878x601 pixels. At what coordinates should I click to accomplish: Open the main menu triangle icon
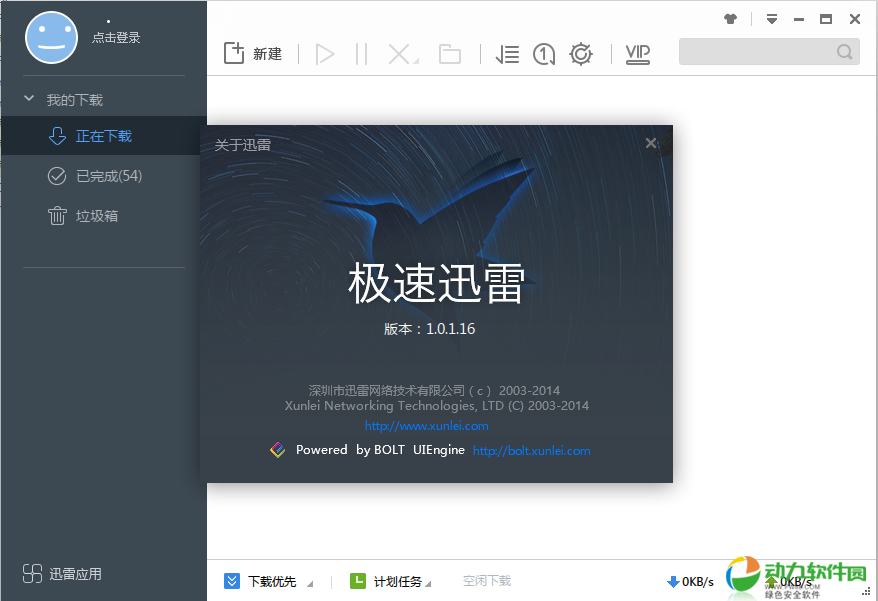[x=772, y=19]
